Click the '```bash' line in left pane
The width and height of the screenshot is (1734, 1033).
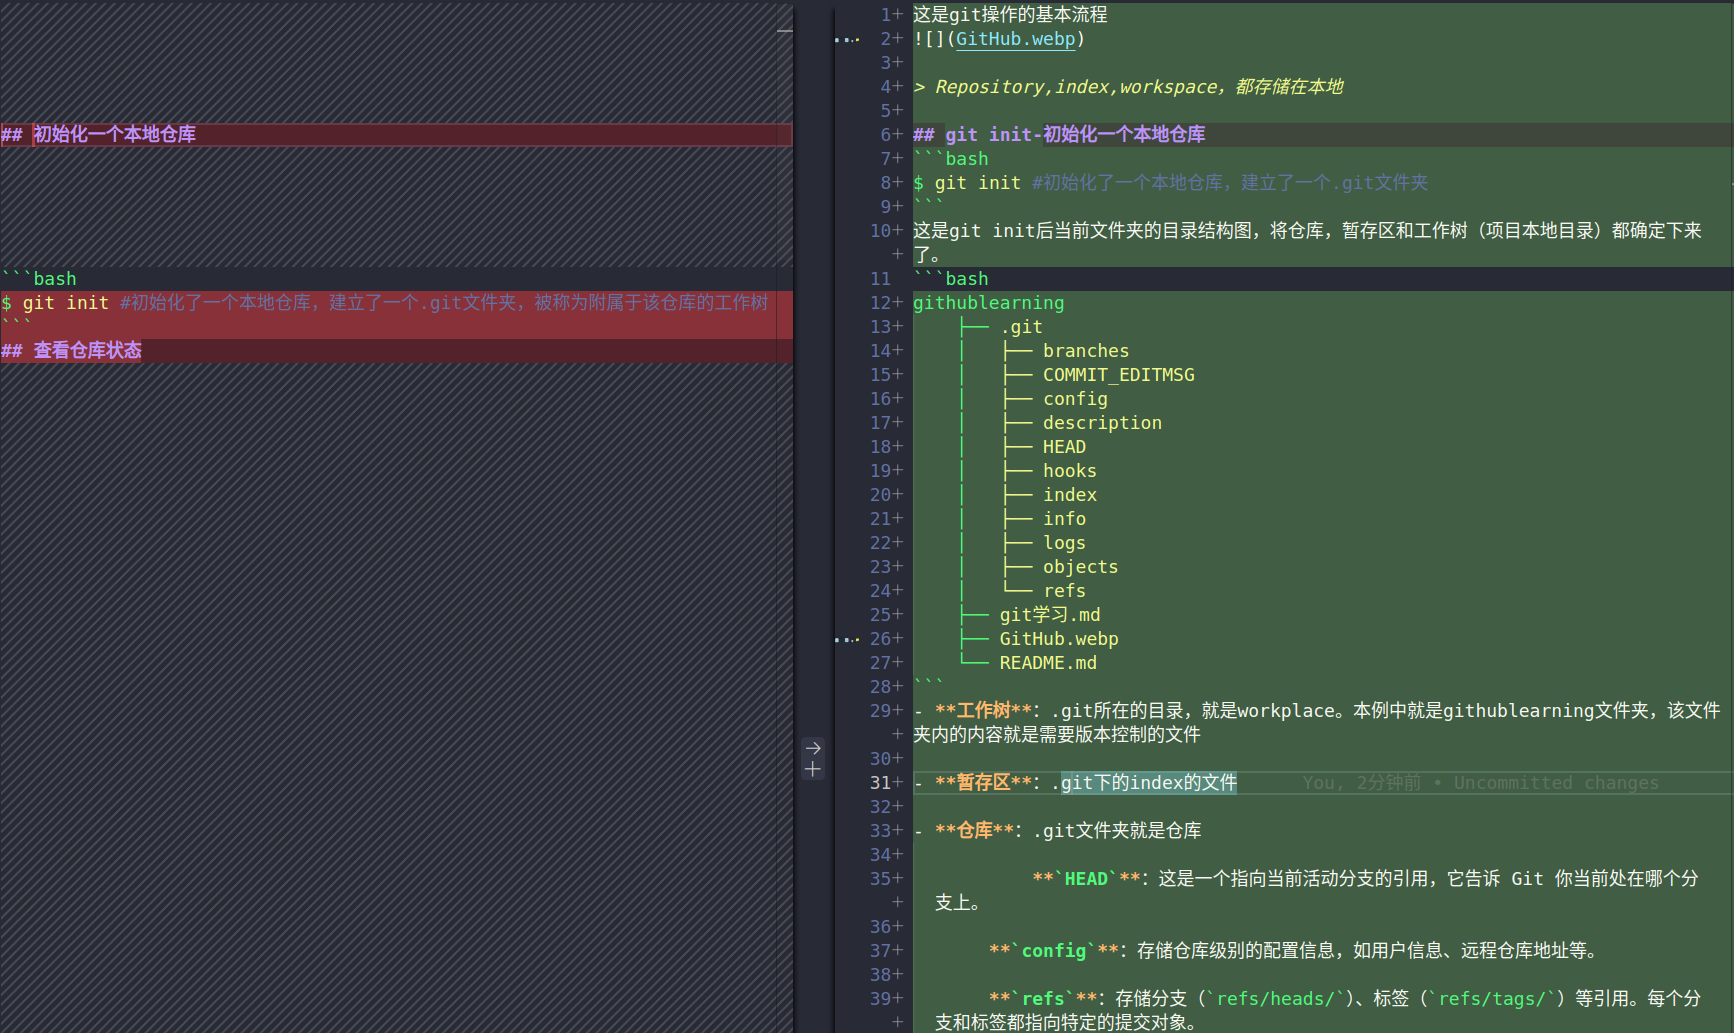click(39, 279)
